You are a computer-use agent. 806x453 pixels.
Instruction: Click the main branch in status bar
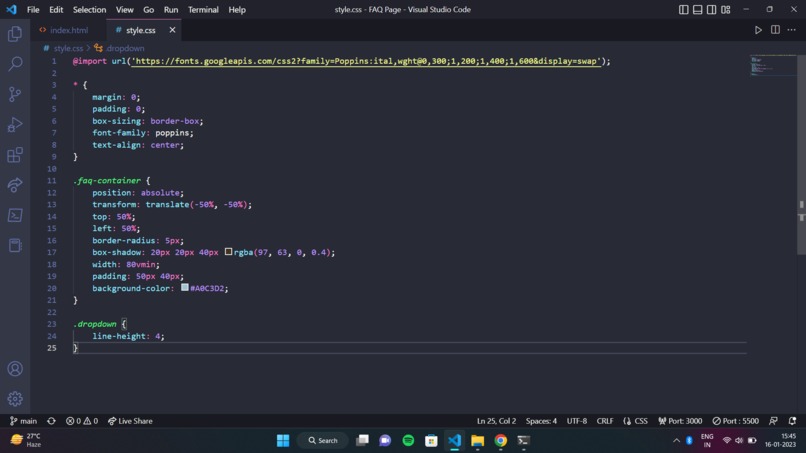click(23, 421)
